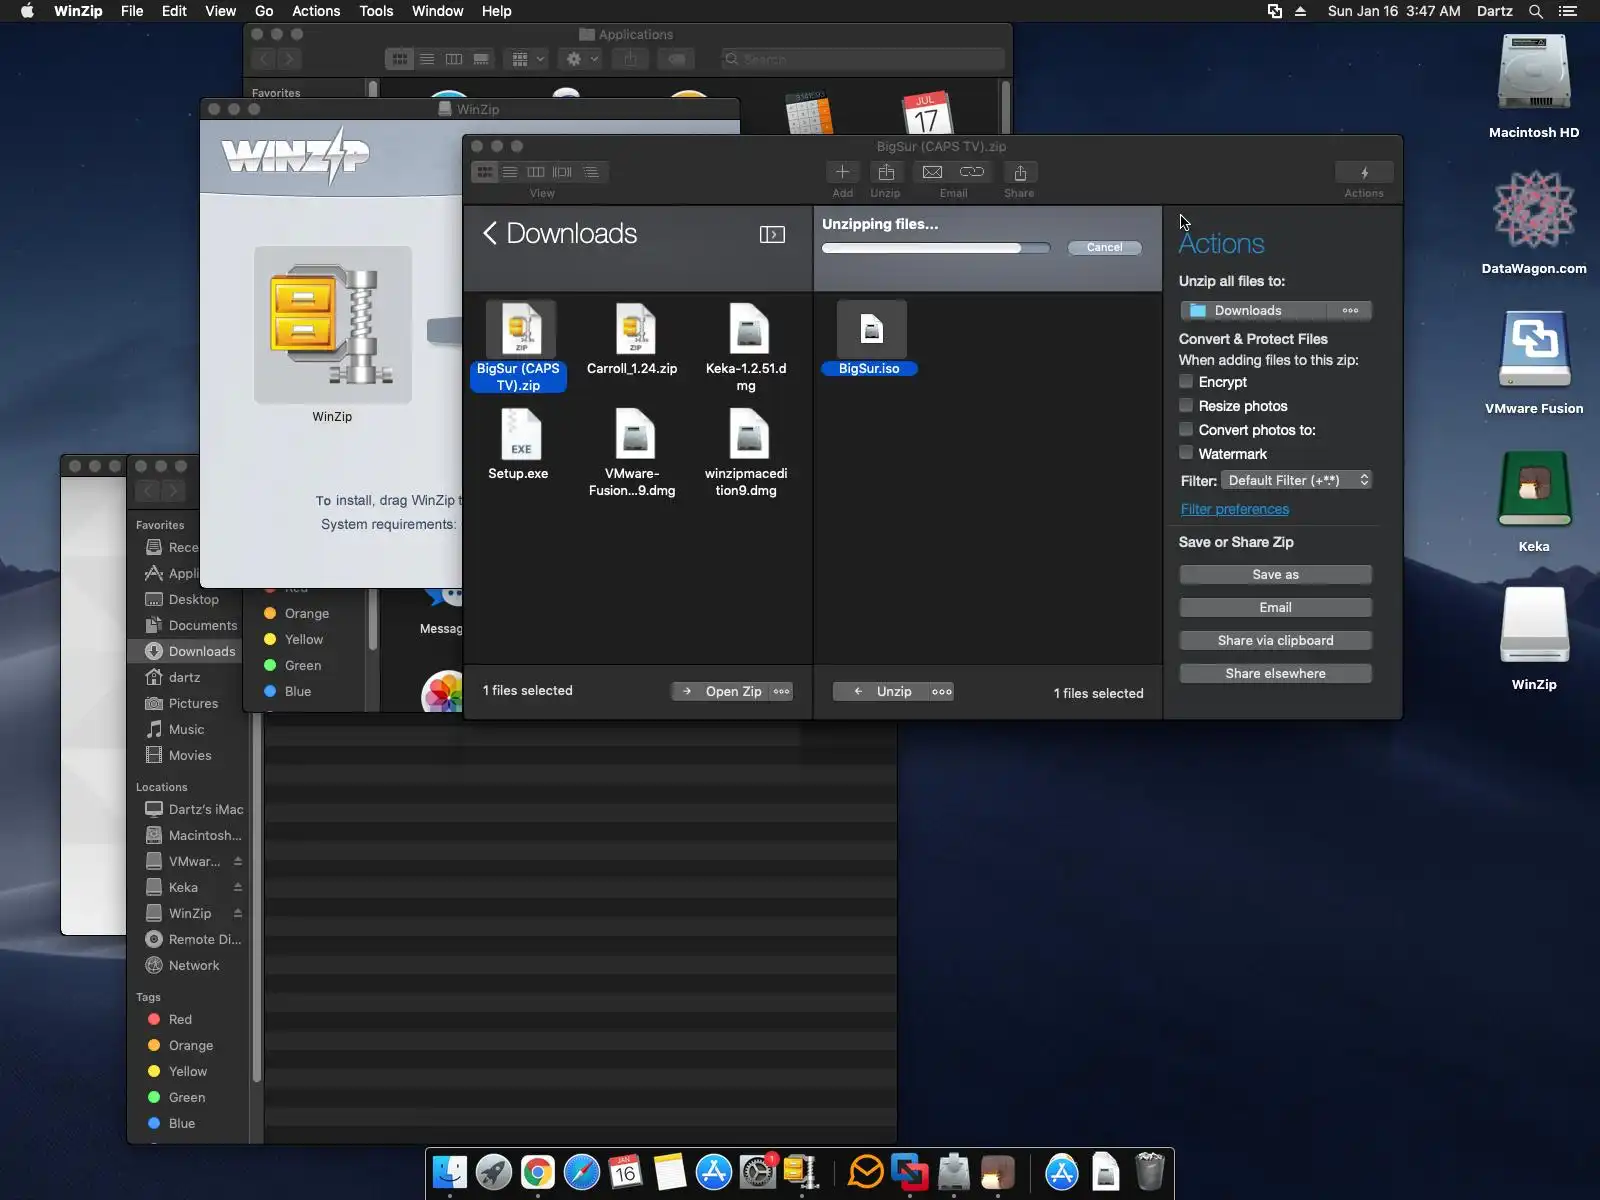Select the winzipmacedition9.dmg file
Screen dimensions: 1600x1200
[x=746, y=452]
